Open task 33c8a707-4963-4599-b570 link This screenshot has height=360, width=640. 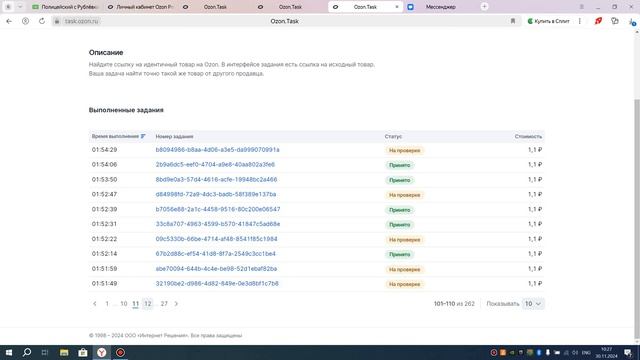point(218,224)
